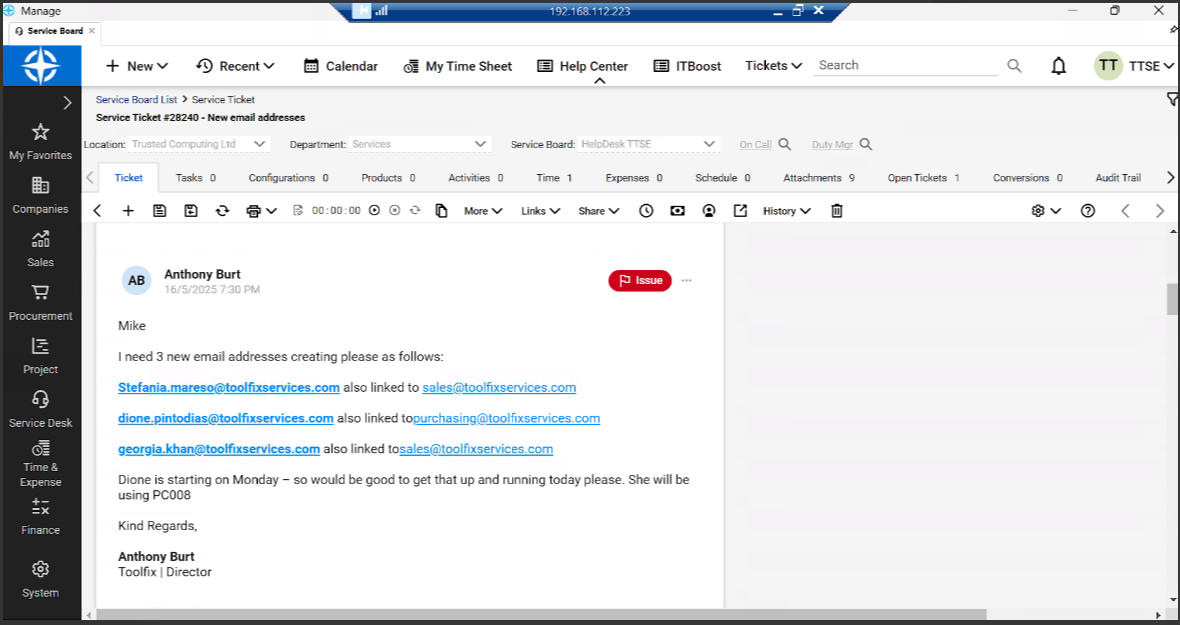The image size is (1180, 625).
Task: Click the clock time entry icon
Action: tap(646, 211)
